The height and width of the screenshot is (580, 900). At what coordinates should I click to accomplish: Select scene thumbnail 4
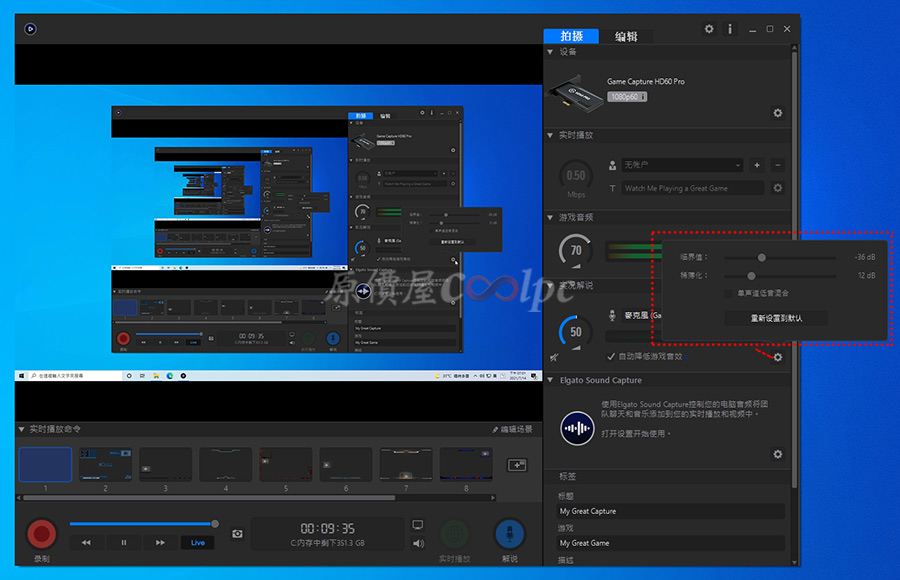coord(226,464)
